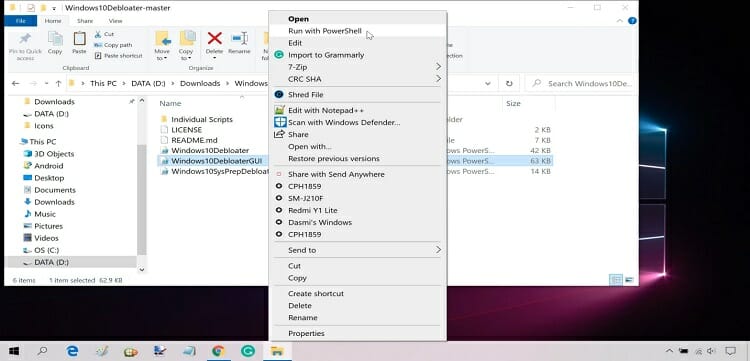The width and height of the screenshot is (750, 361).
Task: Click DATA (D:) in address path
Action: (x=148, y=83)
